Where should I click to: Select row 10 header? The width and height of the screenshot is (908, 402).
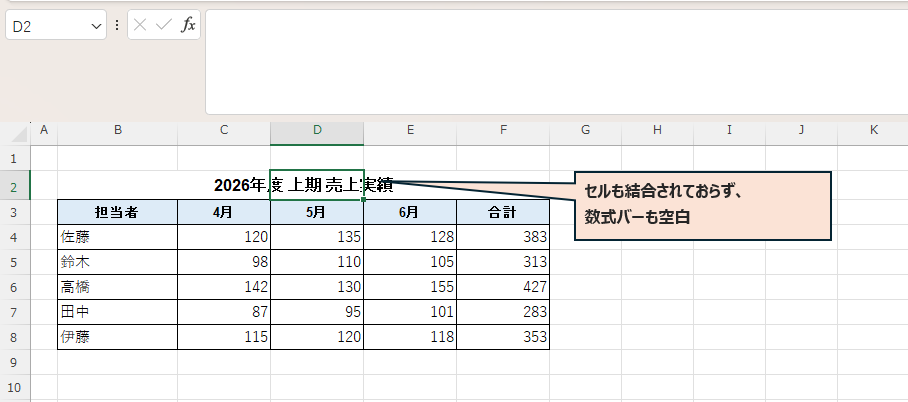tap(15, 387)
